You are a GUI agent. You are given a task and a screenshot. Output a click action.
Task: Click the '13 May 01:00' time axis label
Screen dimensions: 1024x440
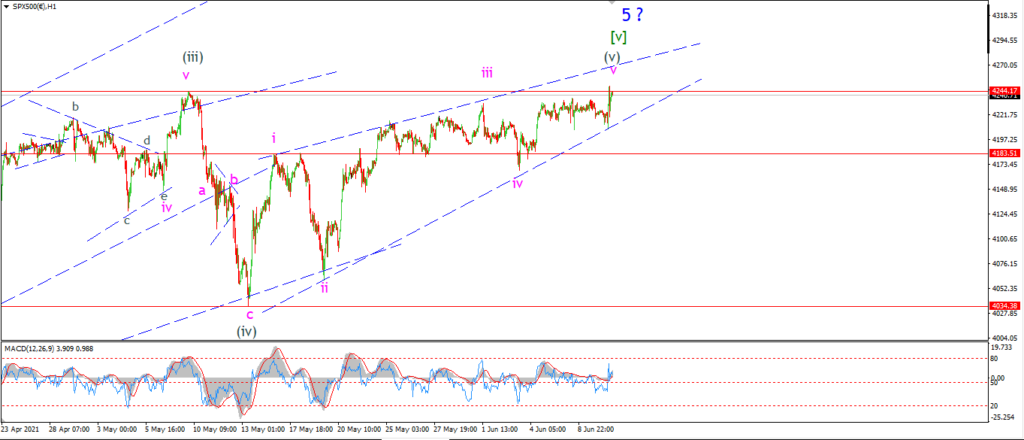coord(261,430)
